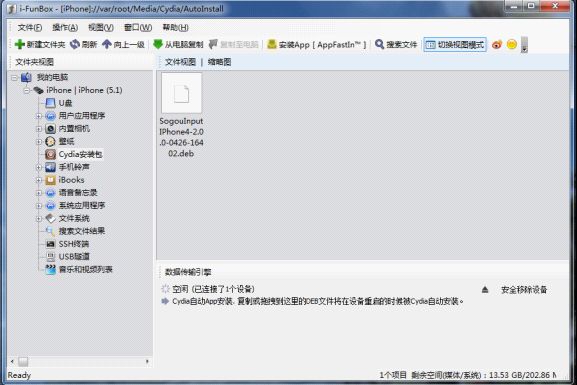Screen dimensions: 577x385
Task: Select the iPhone device icon in tree
Action: [x=38, y=90]
